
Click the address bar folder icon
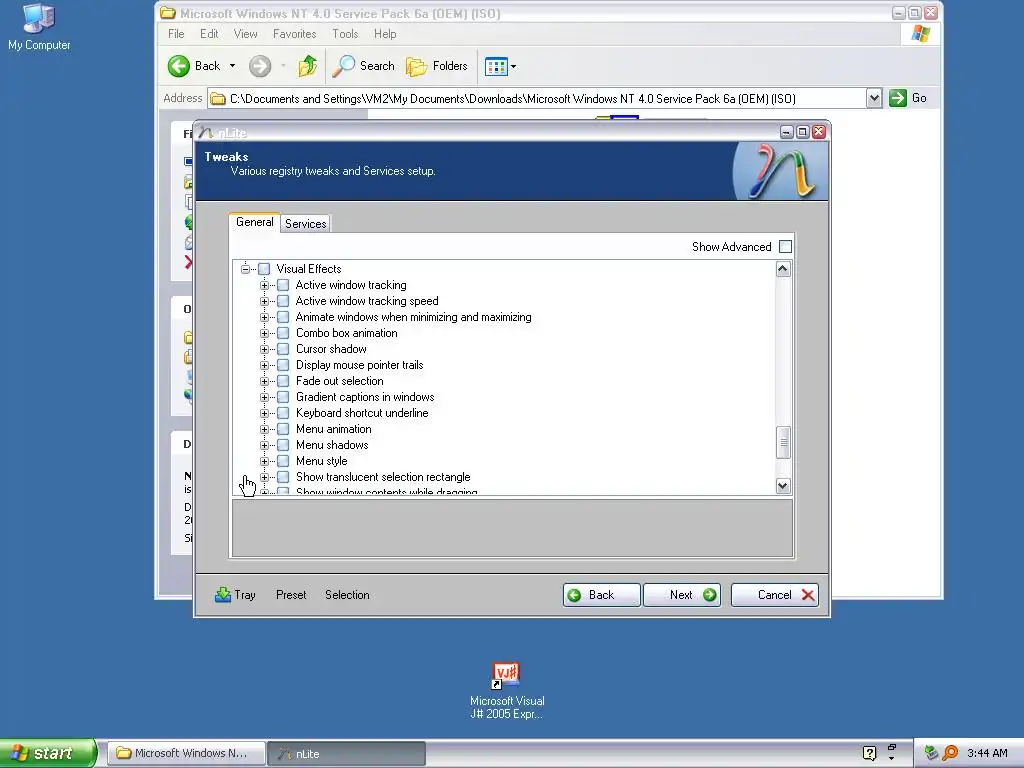pyautogui.click(x=218, y=99)
